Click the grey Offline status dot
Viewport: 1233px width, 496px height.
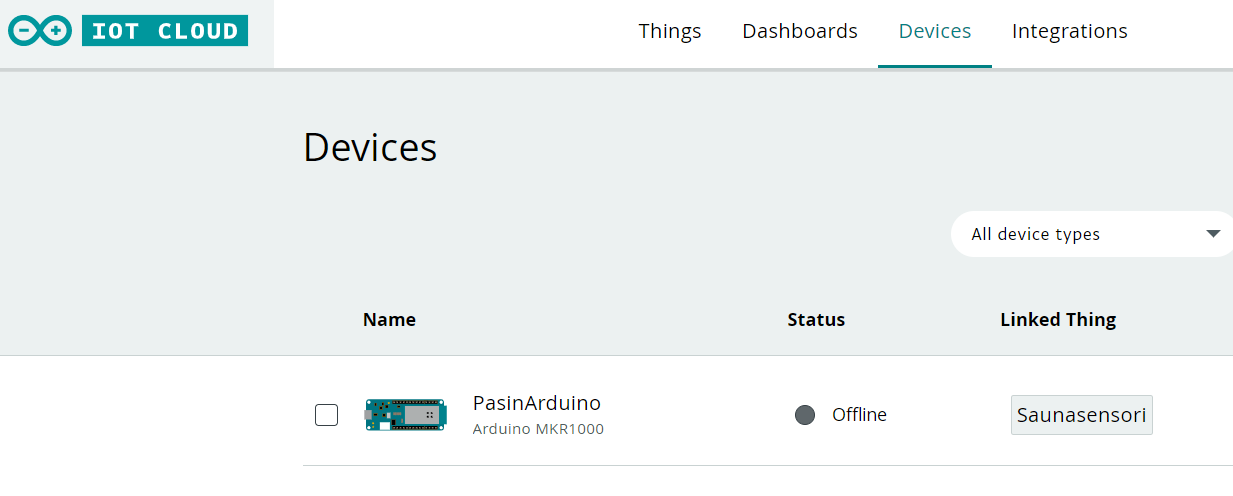point(805,415)
